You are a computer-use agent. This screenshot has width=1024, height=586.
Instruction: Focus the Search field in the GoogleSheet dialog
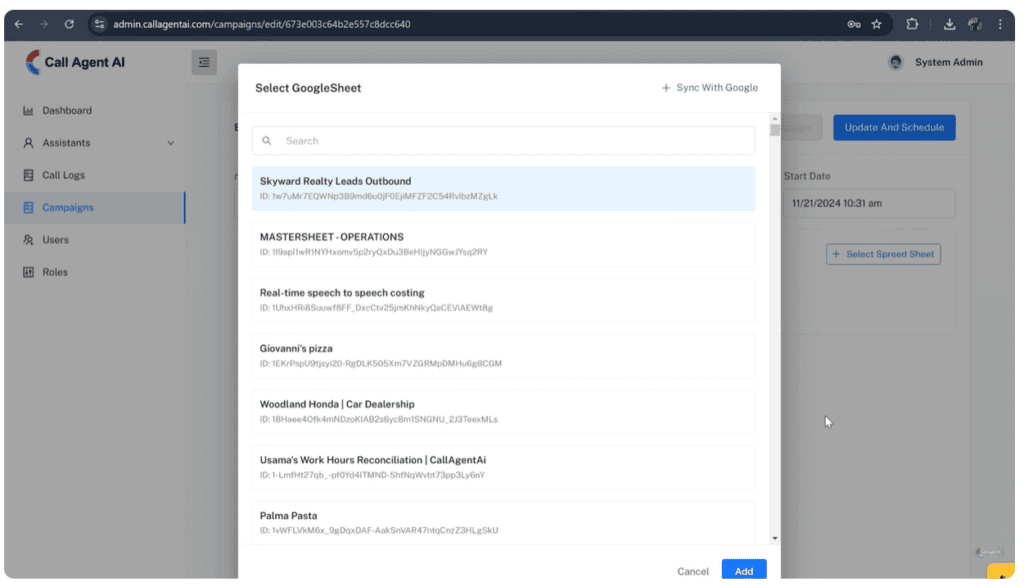tap(504, 140)
